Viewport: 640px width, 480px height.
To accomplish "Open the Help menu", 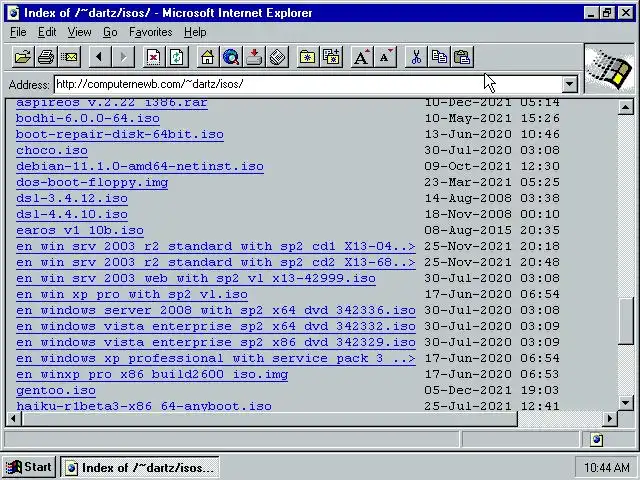I will pyautogui.click(x=195, y=32).
